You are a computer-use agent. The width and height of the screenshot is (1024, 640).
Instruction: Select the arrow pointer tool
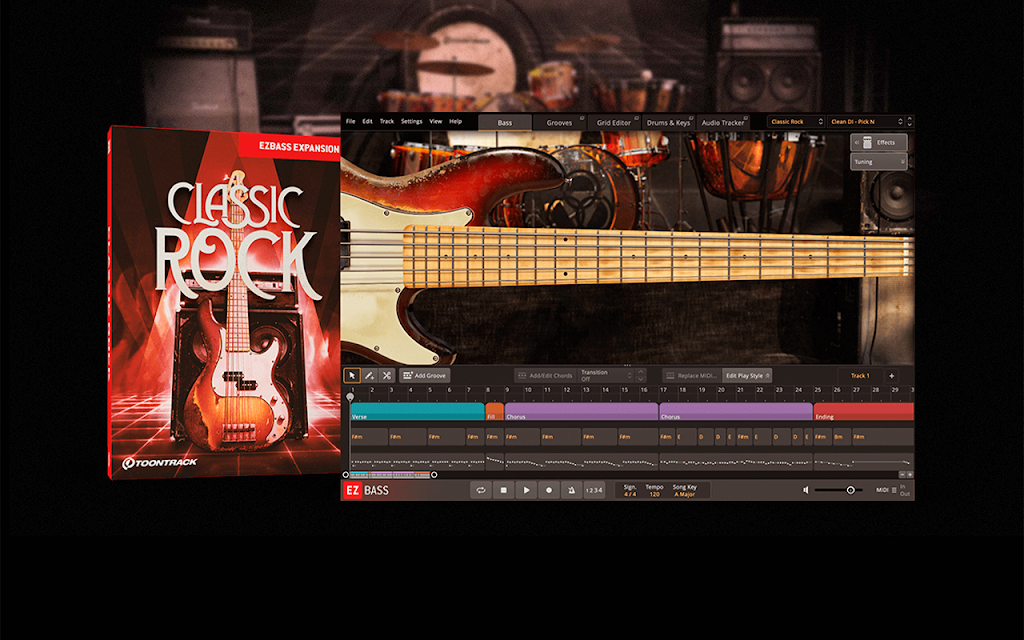(352, 376)
